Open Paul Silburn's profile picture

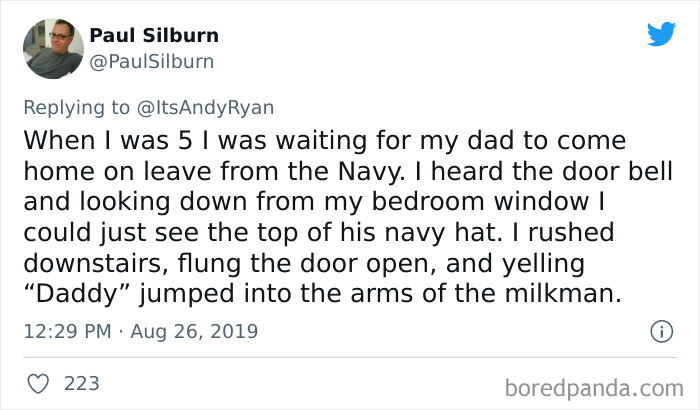52,47
